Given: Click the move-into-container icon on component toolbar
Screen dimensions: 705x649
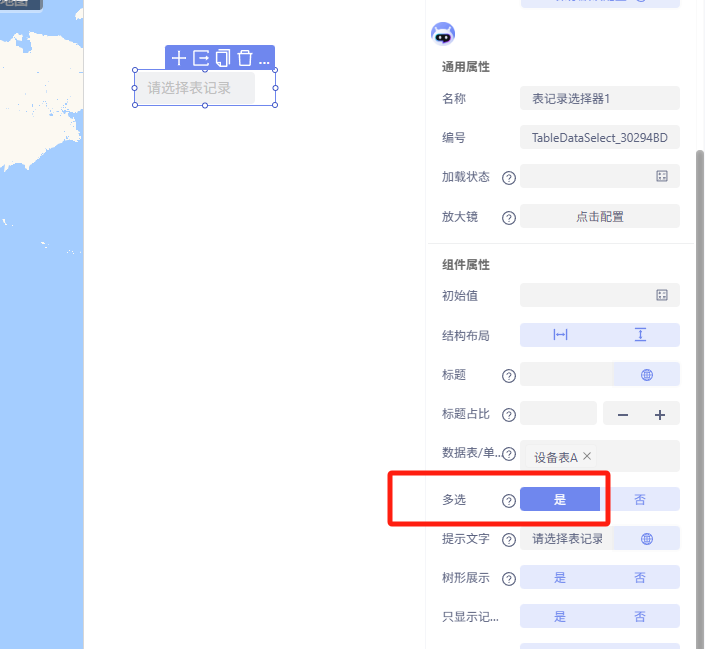Looking at the screenshot, I should tap(201, 58).
